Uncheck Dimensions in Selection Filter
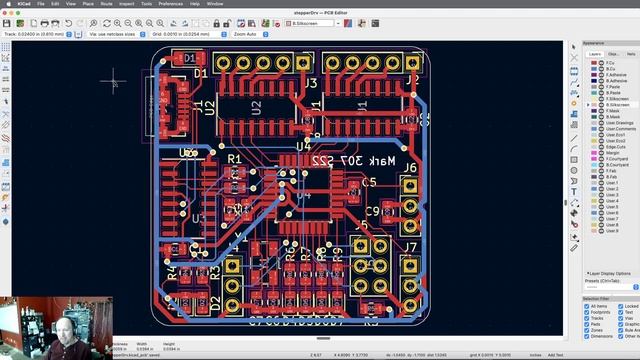The image size is (640, 360). point(587,336)
